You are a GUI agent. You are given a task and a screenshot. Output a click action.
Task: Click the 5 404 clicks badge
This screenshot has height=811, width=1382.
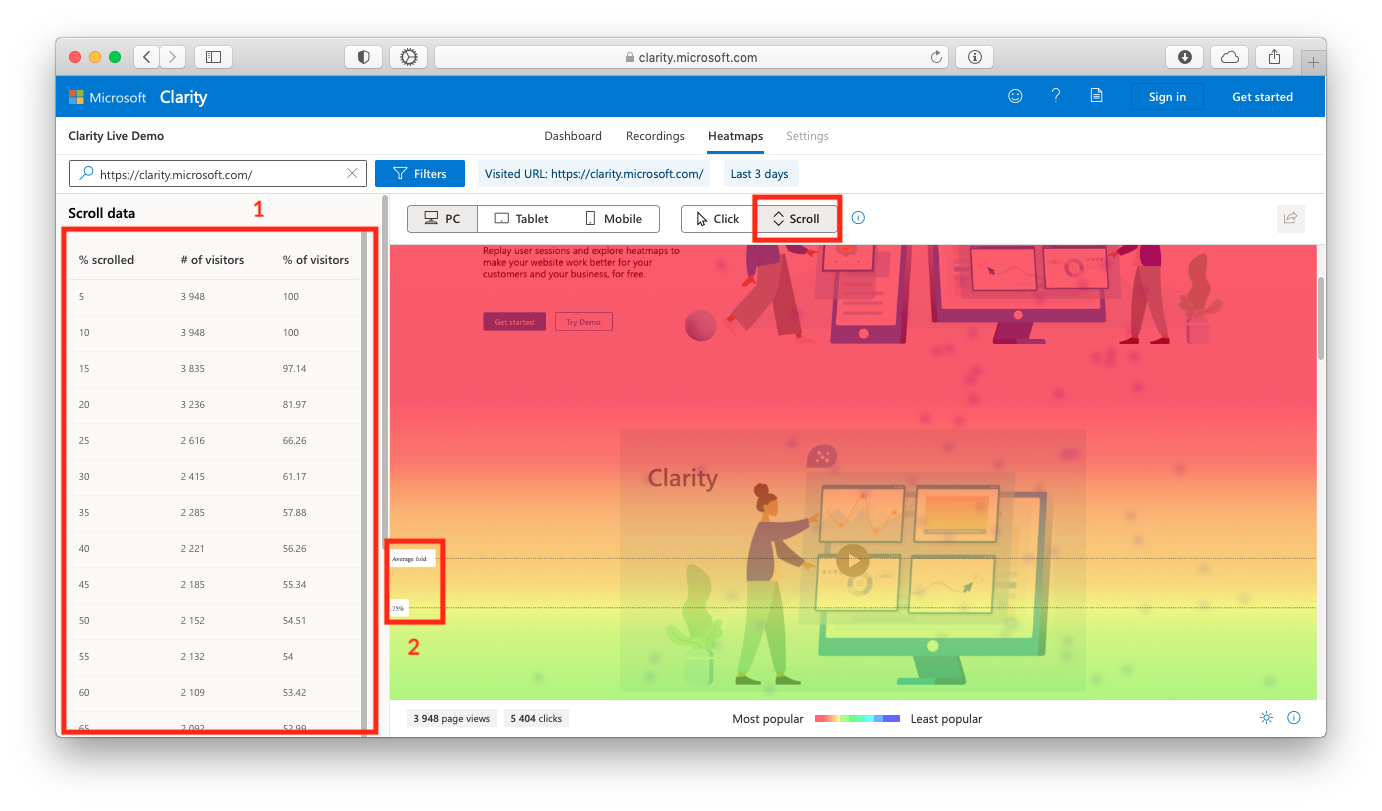[536, 718]
